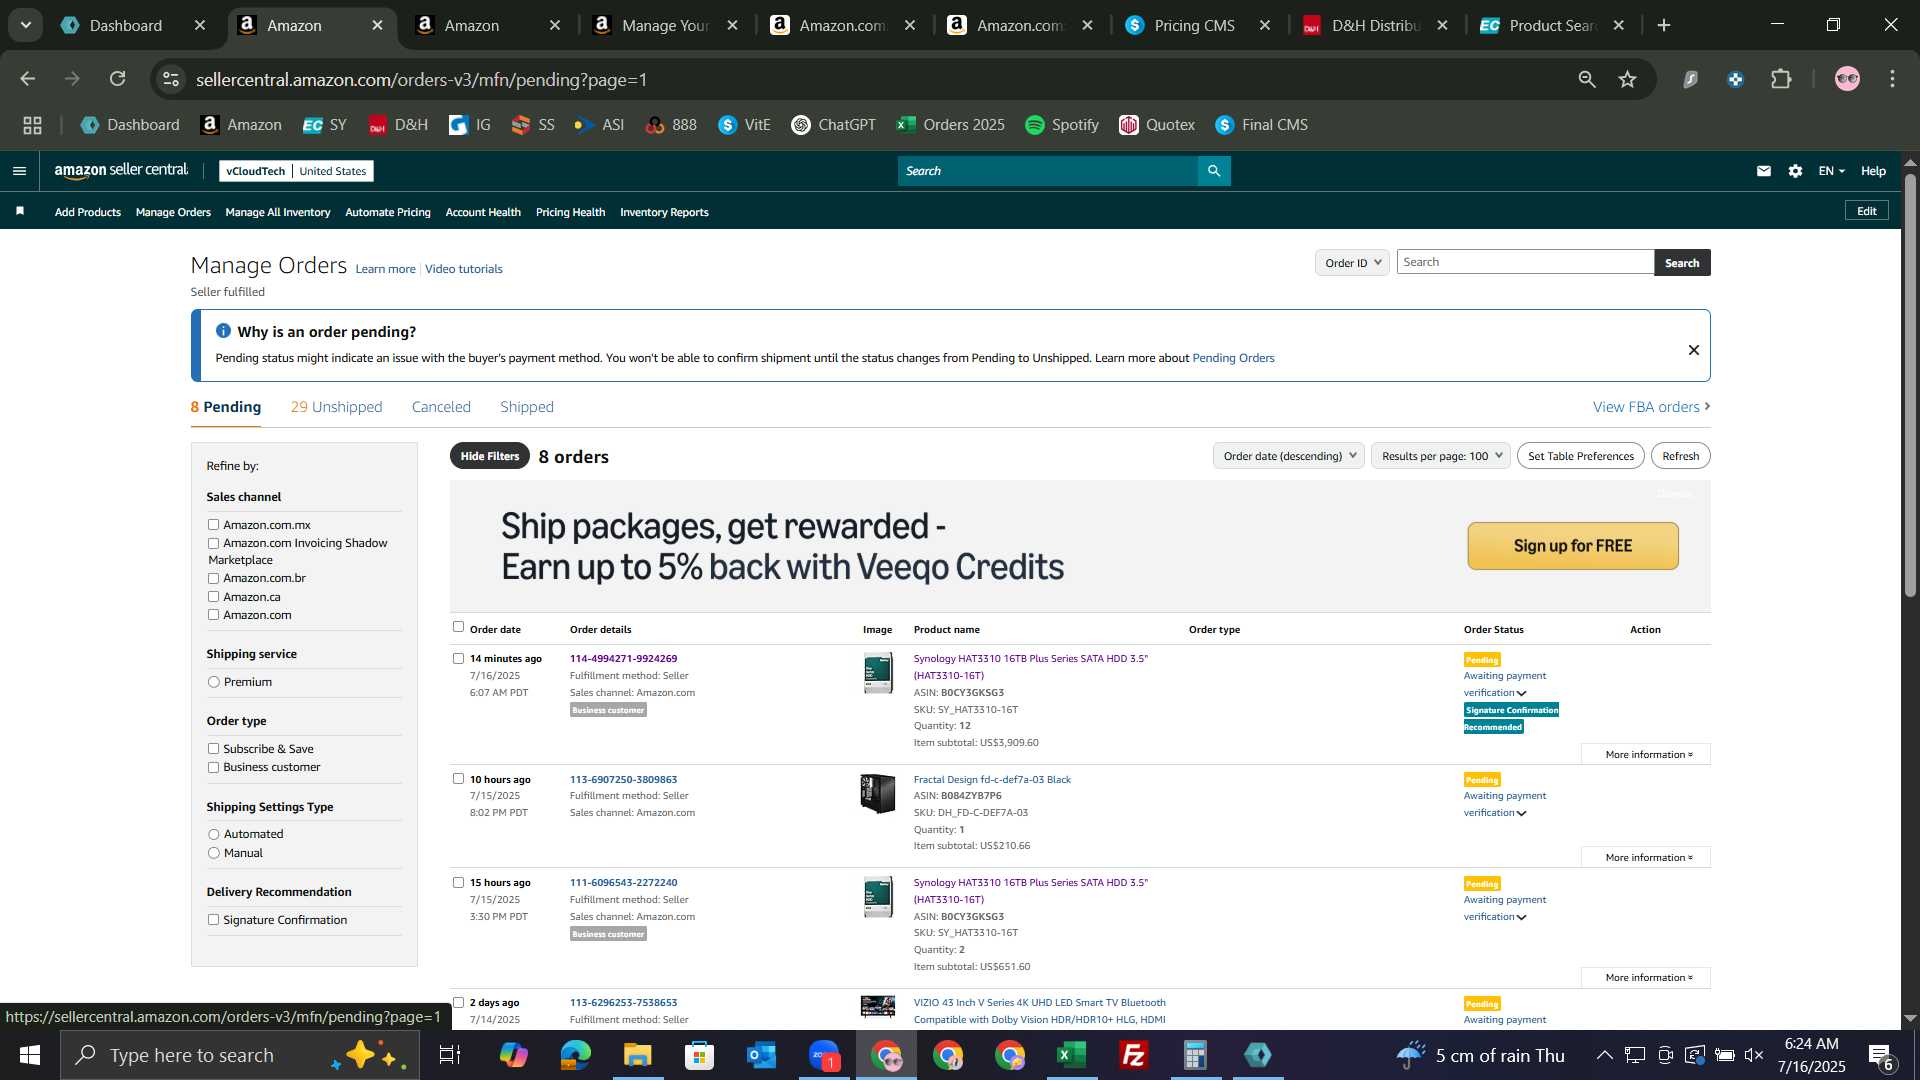Image resolution: width=1920 pixels, height=1080 pixels.
Task: Tick the select-all orders header checkbox
Action: (458, 627)
